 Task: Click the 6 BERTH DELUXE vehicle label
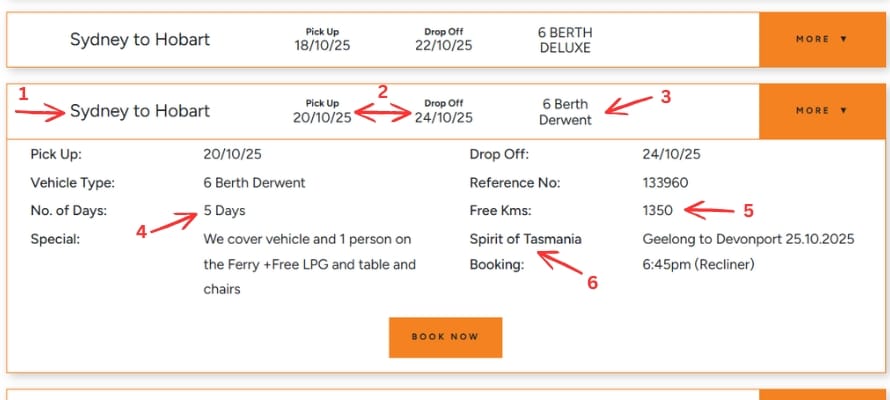564,39
